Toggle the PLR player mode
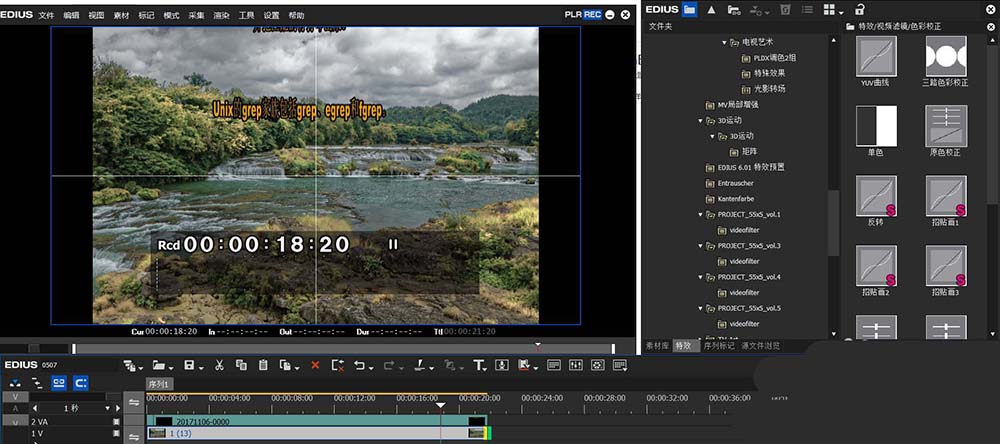The width and height of the screenshot is (1000, 444). click(573, 14)
